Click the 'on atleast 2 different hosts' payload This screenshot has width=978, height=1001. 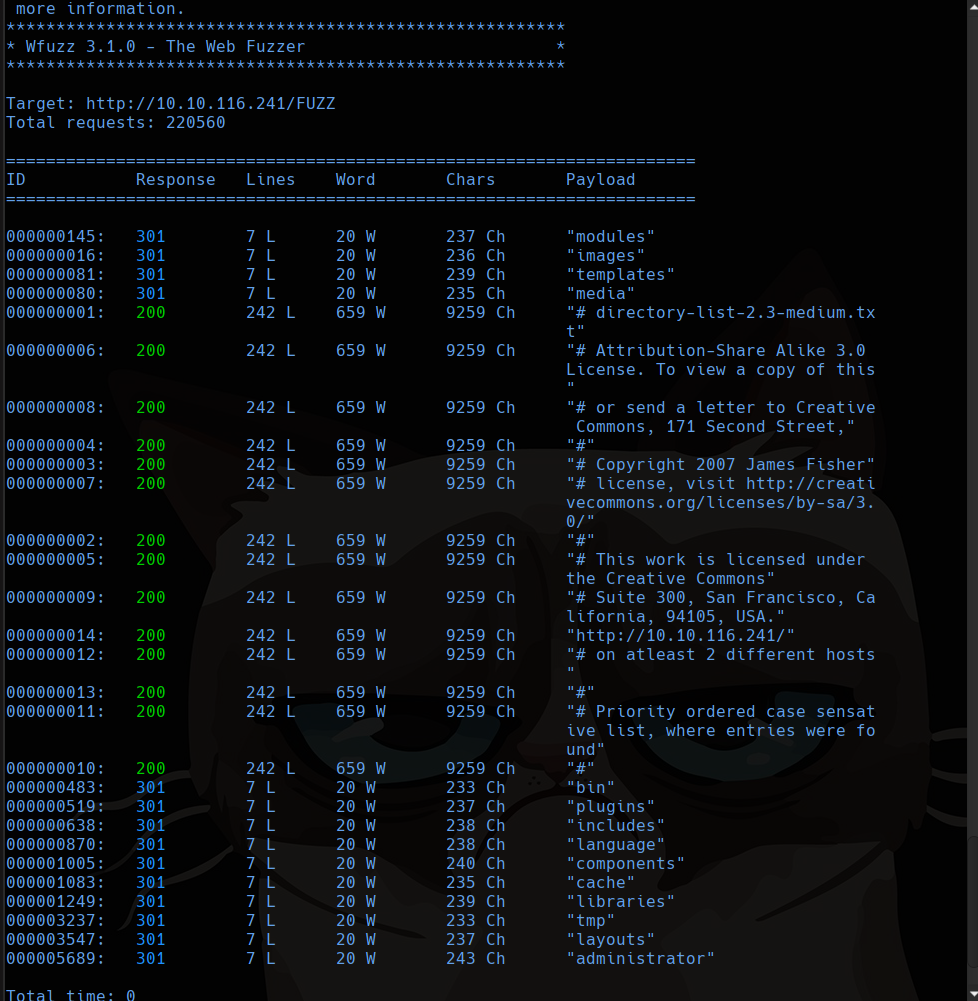point(720,663)
